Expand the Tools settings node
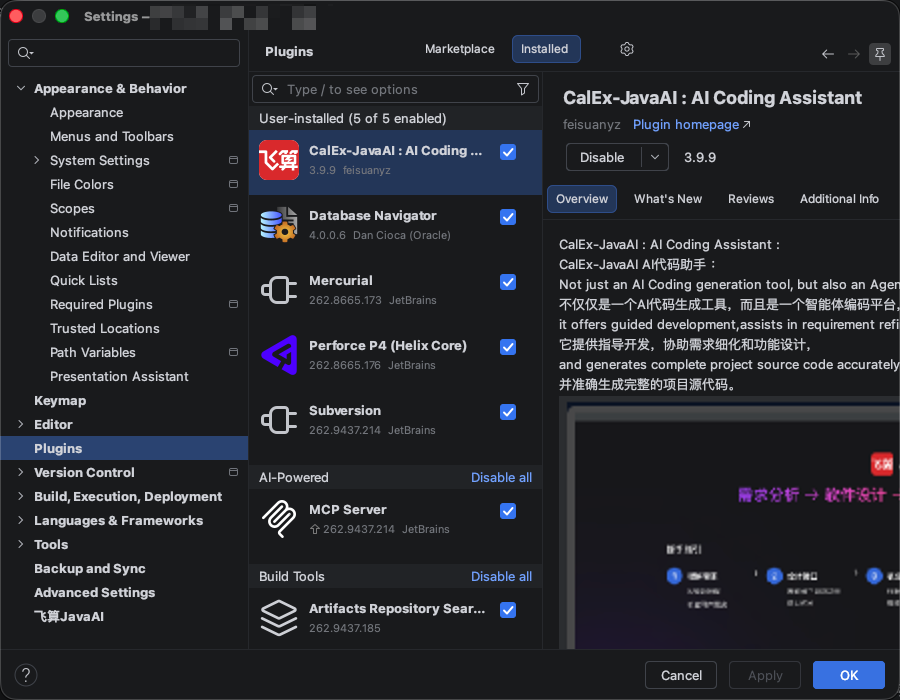 coord(21,544)
